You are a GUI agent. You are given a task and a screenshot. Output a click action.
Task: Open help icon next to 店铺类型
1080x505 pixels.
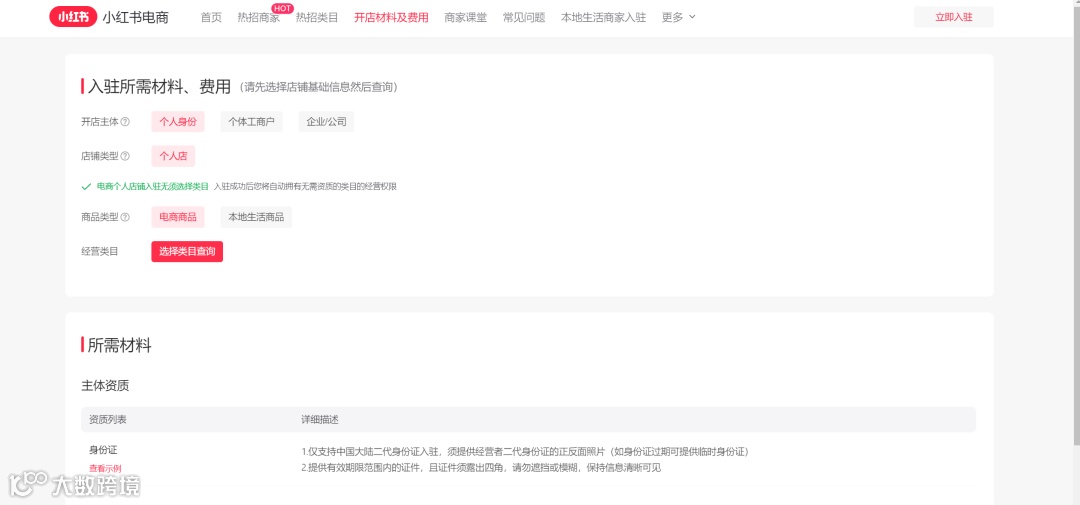click(x=125, y=156)
